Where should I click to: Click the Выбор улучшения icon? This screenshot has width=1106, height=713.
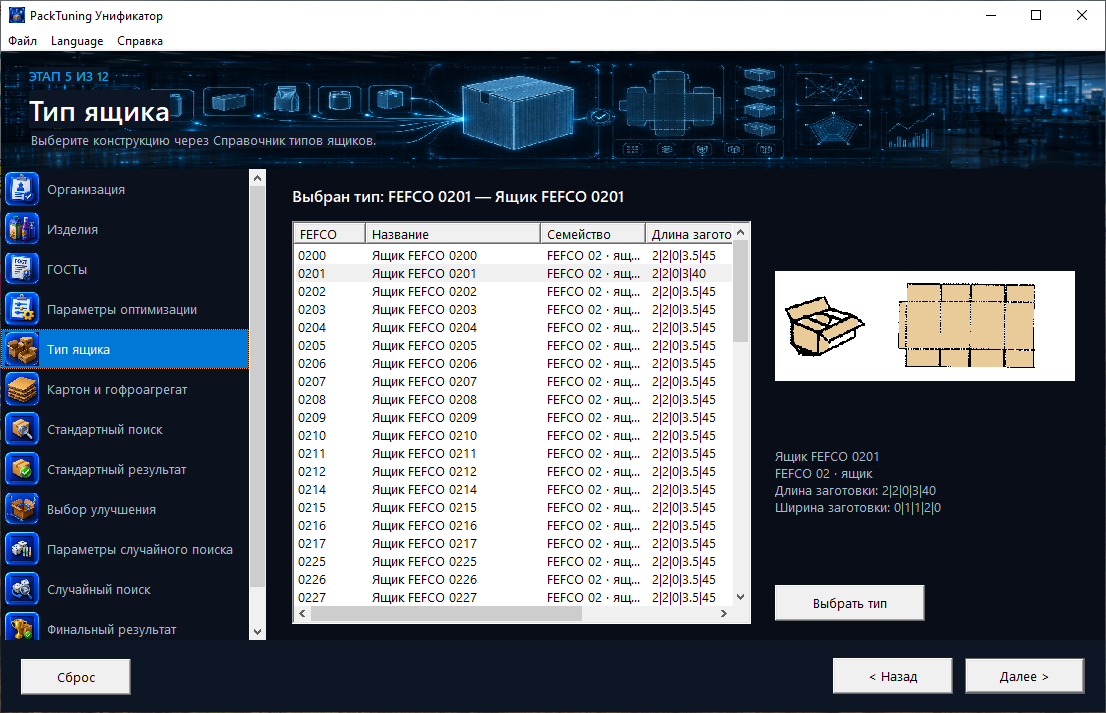tap(22, 509)
